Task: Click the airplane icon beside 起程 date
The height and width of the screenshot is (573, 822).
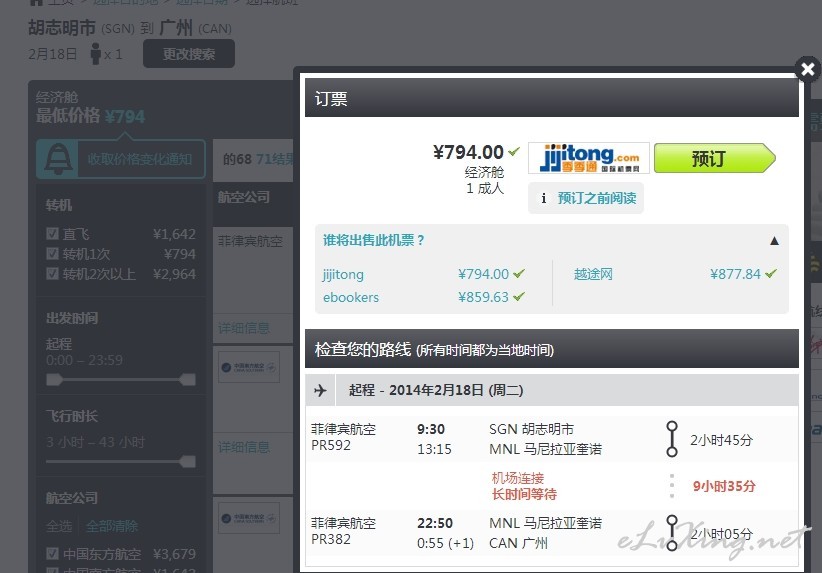Action: (x=320, y=391)
